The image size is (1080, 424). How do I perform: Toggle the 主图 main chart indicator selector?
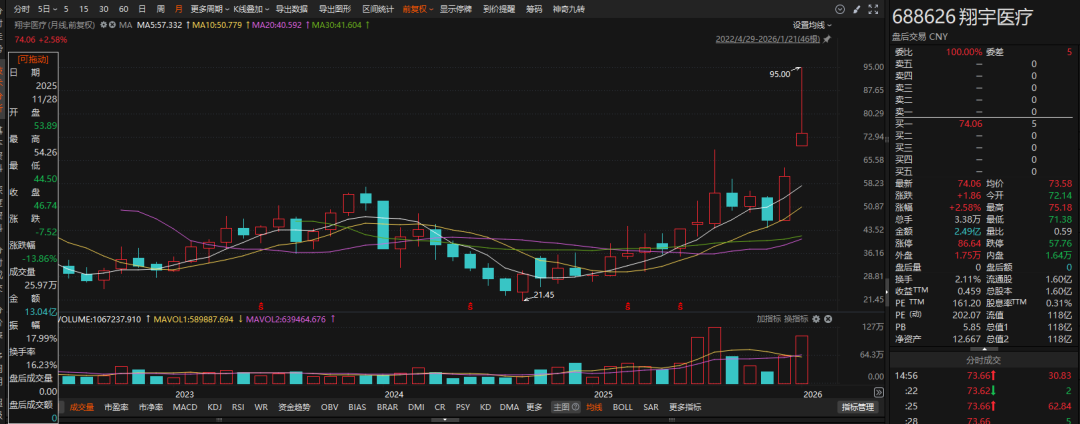click(x=564, y=407)
